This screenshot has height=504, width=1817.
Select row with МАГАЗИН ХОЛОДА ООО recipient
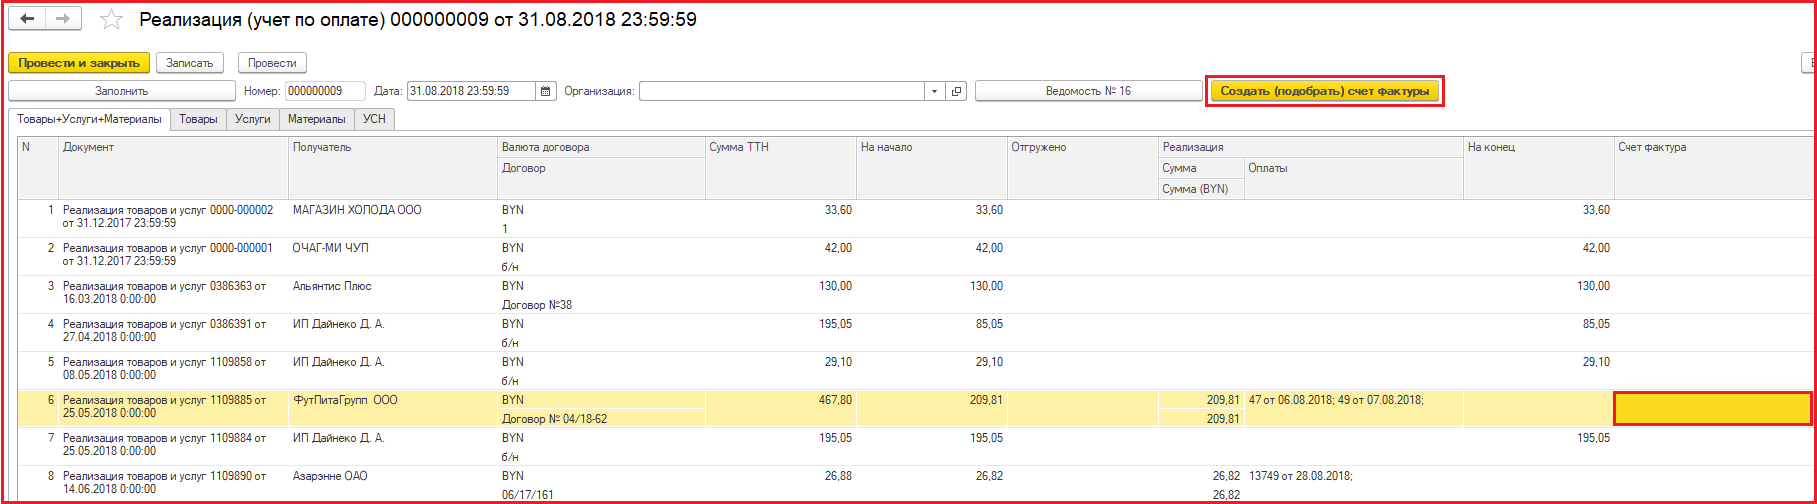(357, 211)
